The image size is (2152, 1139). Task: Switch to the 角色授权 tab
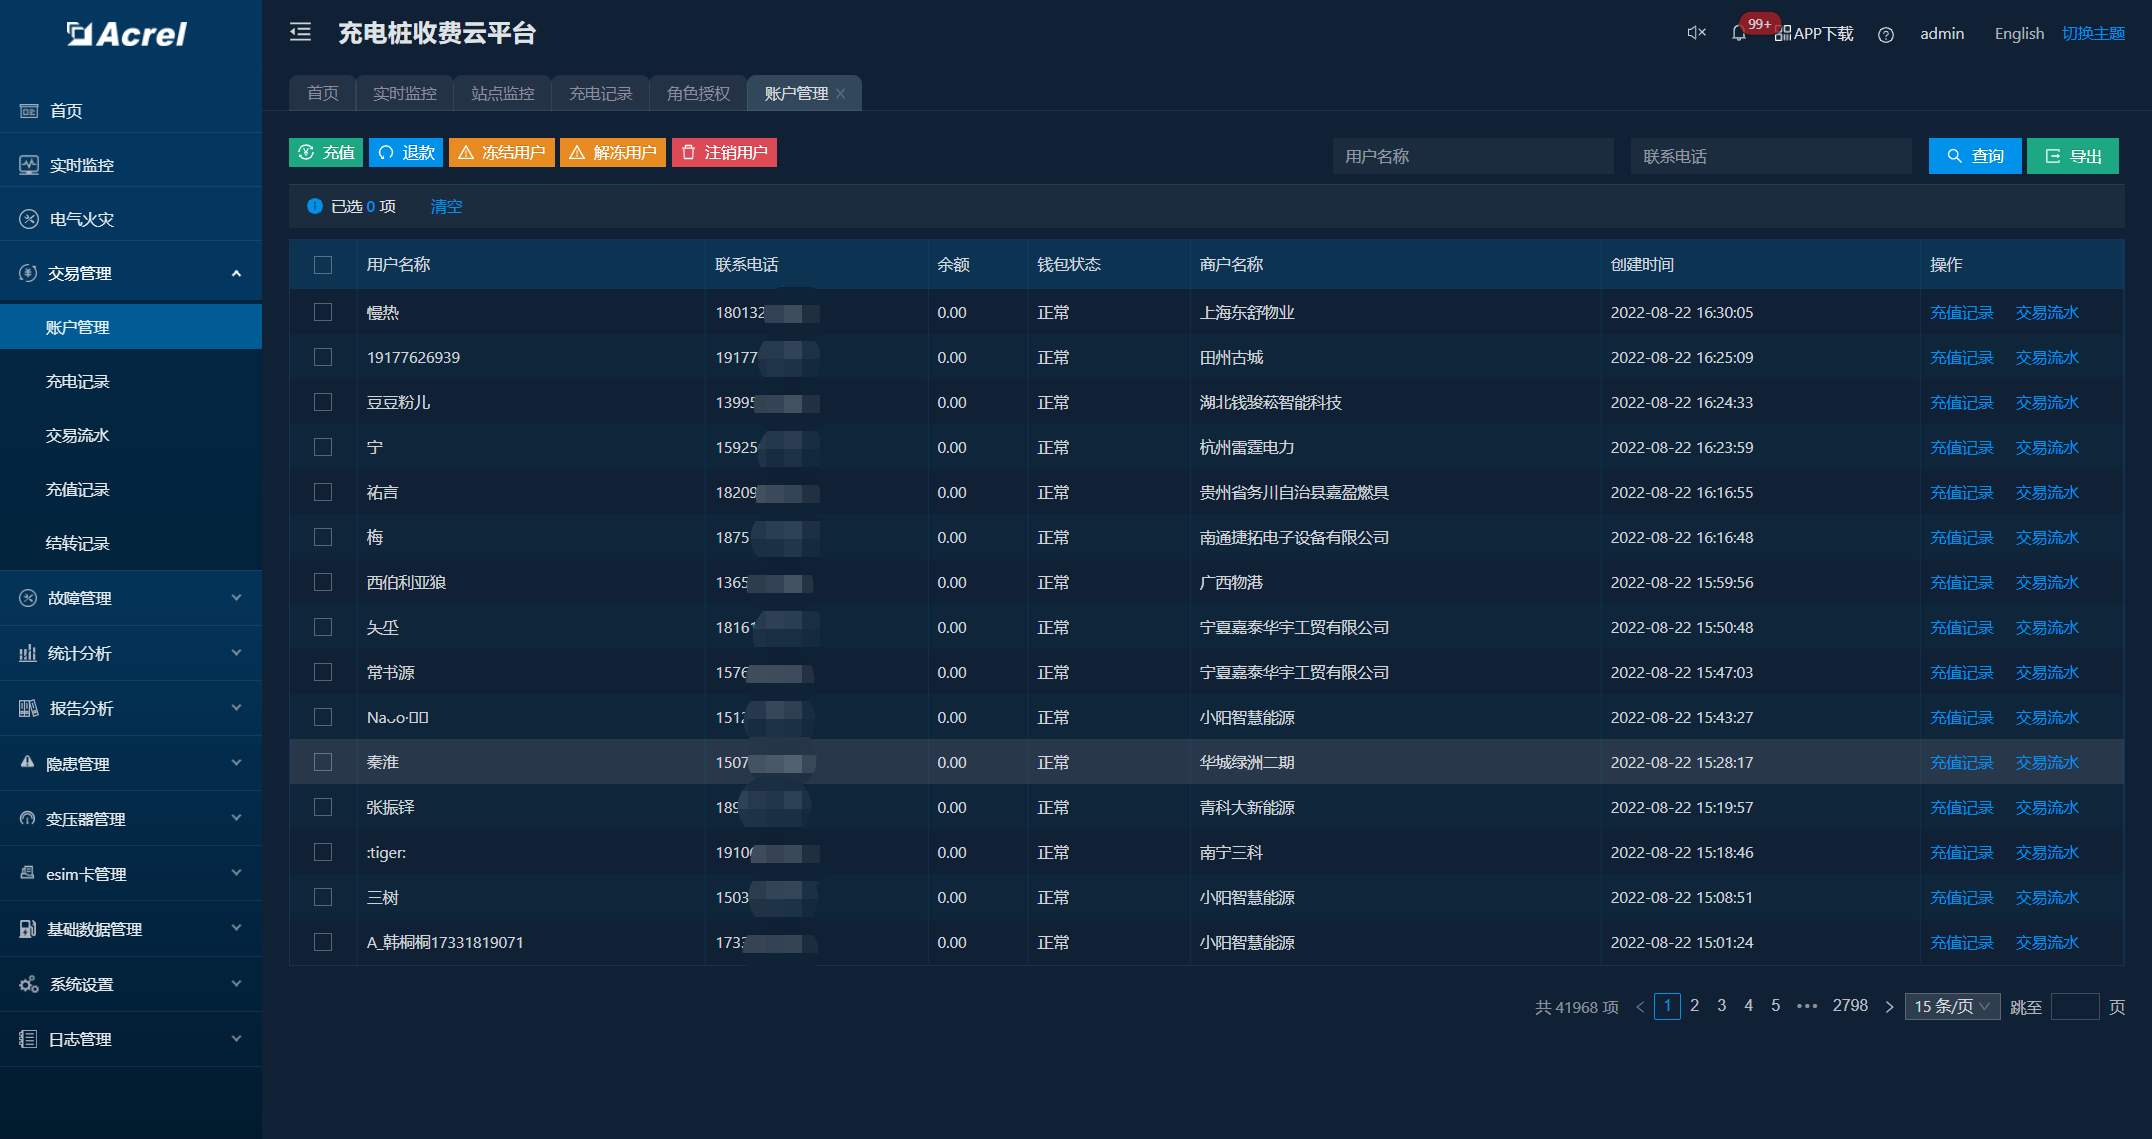pos(698,92)
